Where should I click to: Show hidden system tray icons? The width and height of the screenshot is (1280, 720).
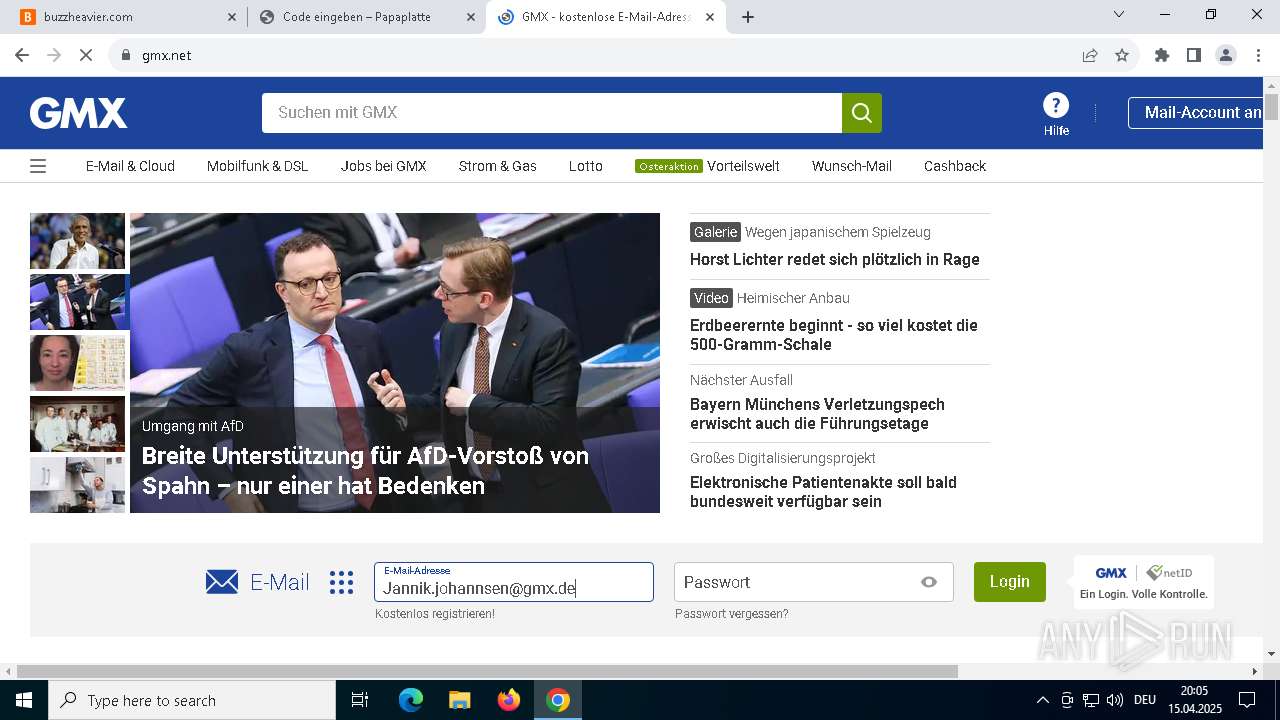[1042, 700]
